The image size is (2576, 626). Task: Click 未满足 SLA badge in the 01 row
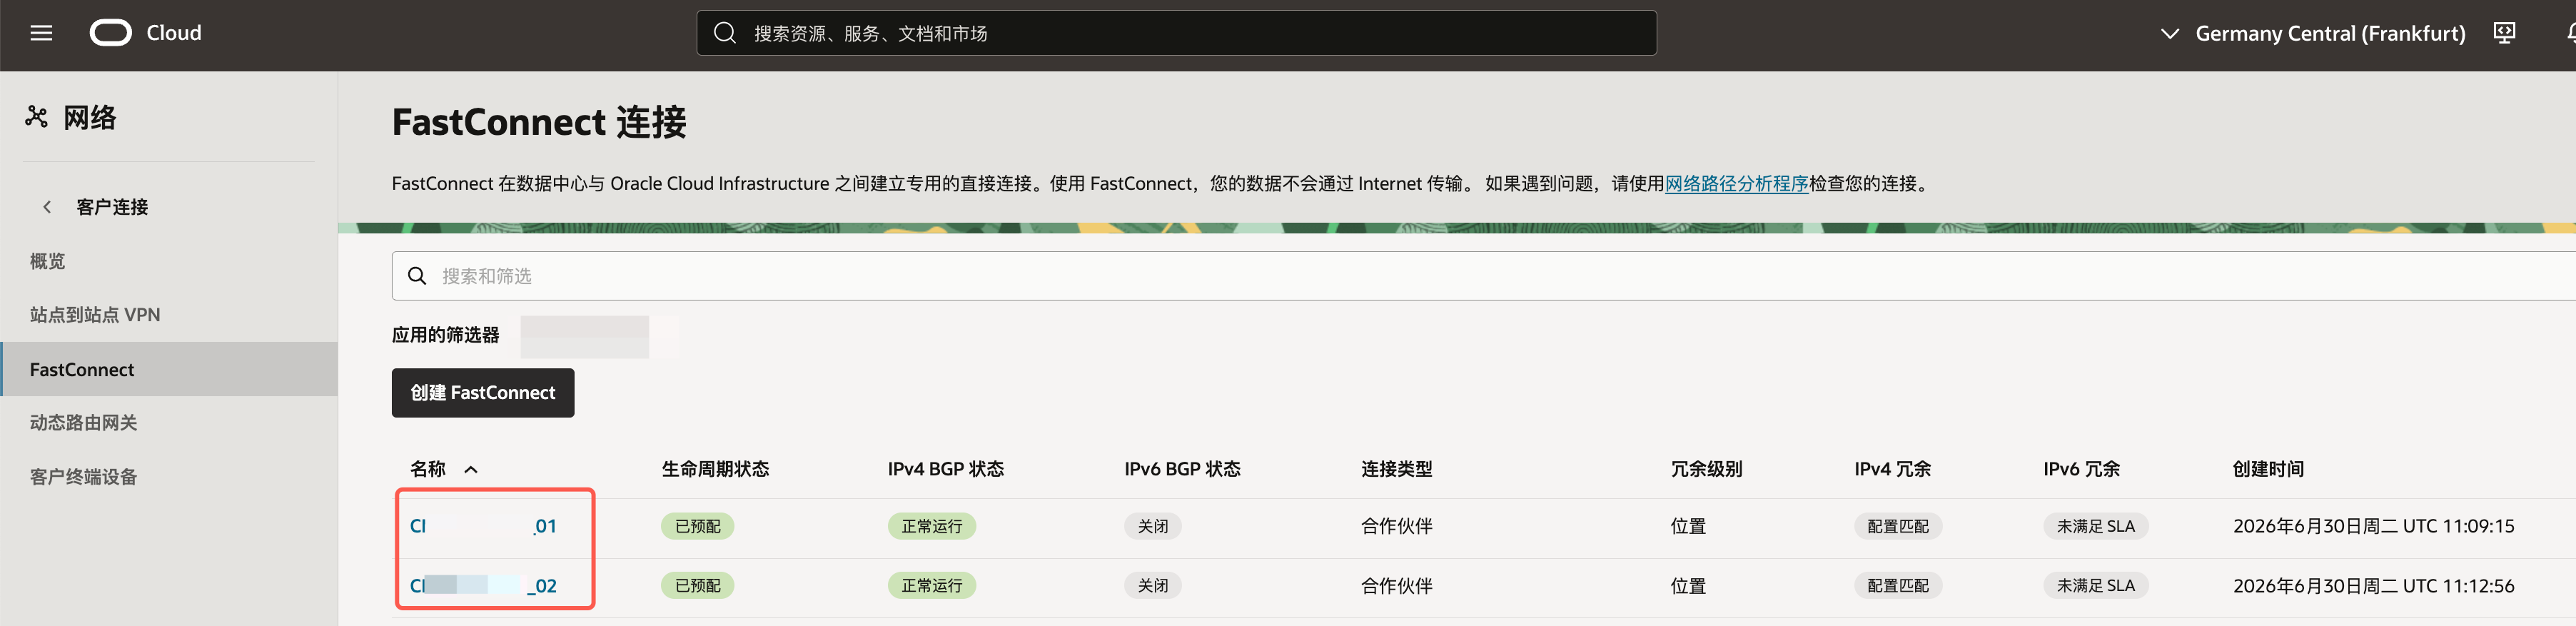click(x=2096, y=526)
